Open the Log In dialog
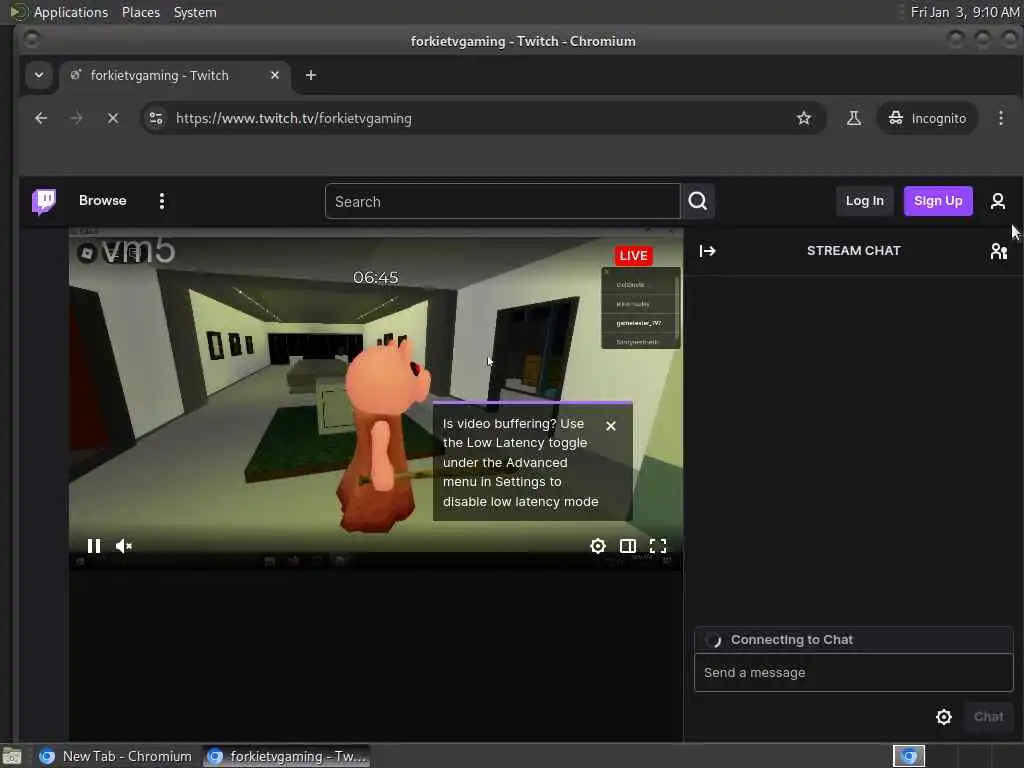 [x=864, y=200]
